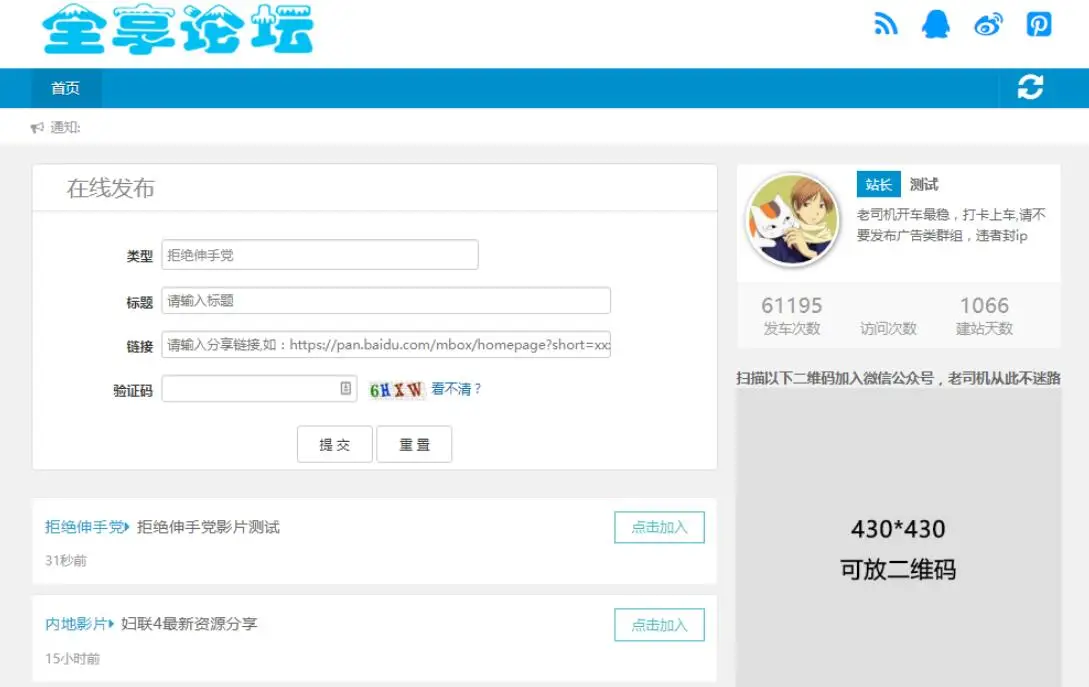1089x687 pixels.
Task: Click the 看不清 captcha help link
Action: (456, 390)
